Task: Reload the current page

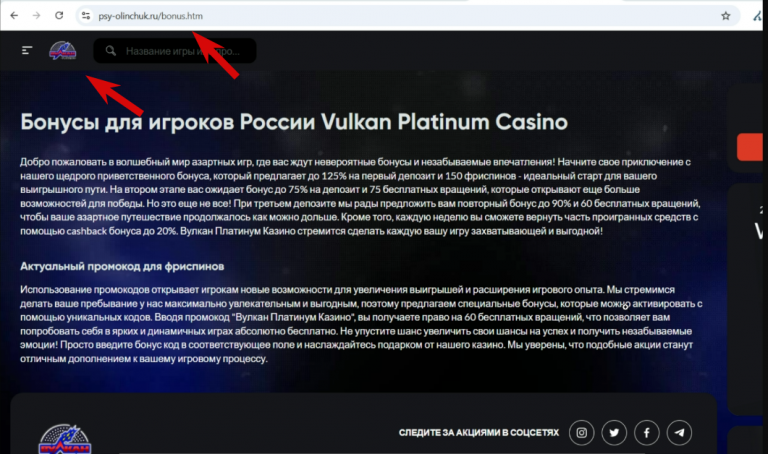Action: (59, 16)
